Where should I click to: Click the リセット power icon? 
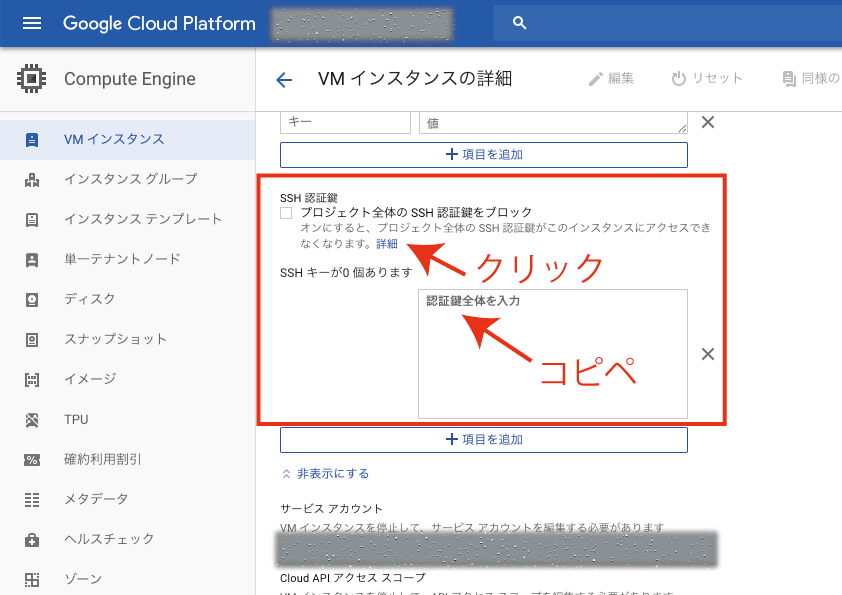pyautogui.click(x=679, y=78)
